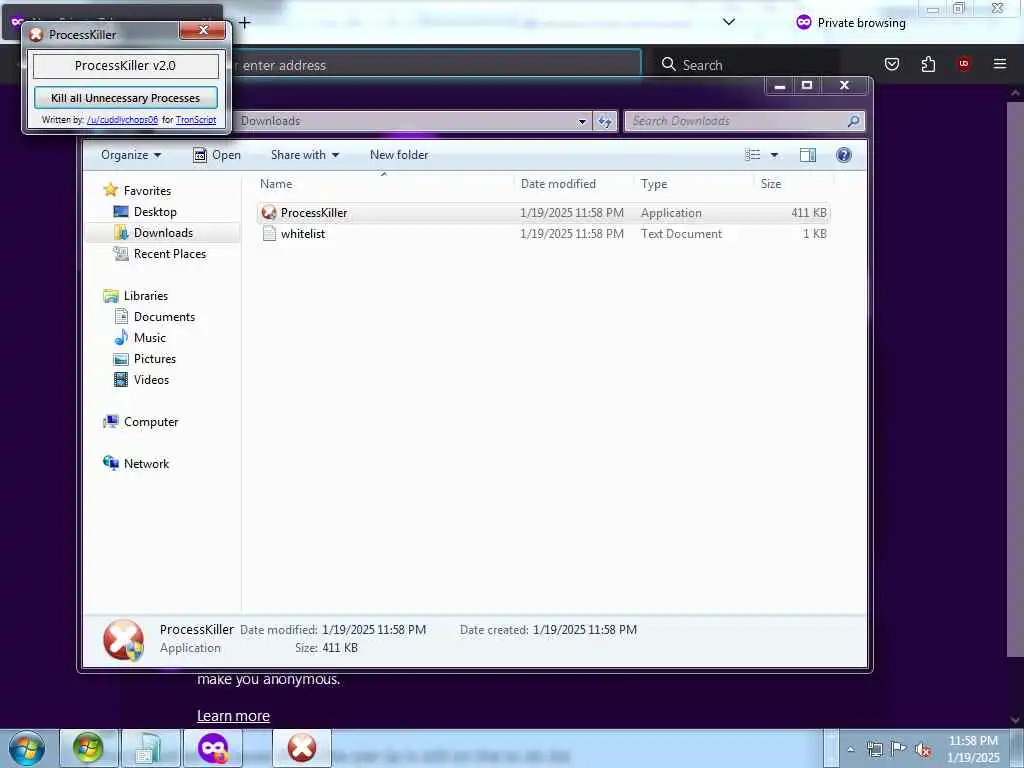The height and width of the screenshot is (768, 1024).
Task: Expand the address bar history dropdown
Action: click(x=582, y=121)
